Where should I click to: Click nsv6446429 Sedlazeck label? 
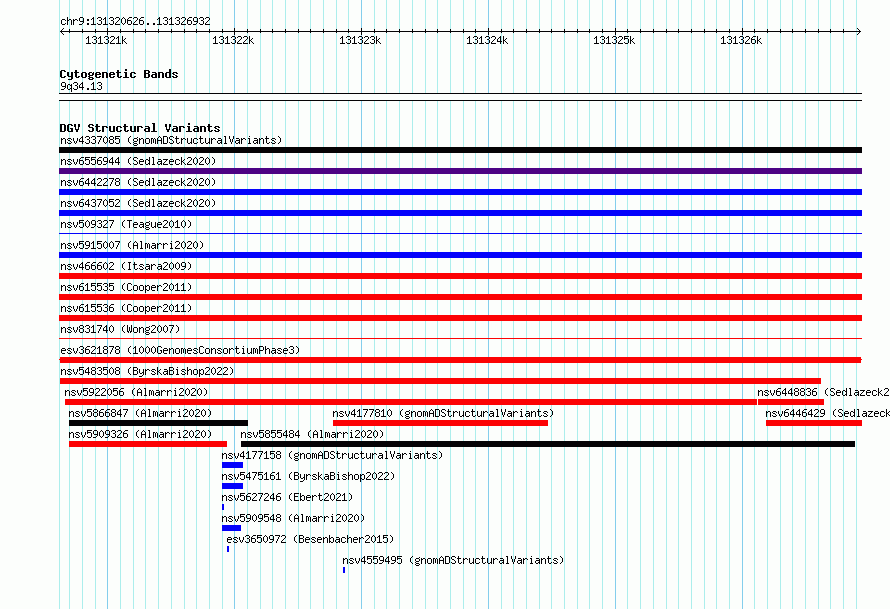[x=827, y=413]
